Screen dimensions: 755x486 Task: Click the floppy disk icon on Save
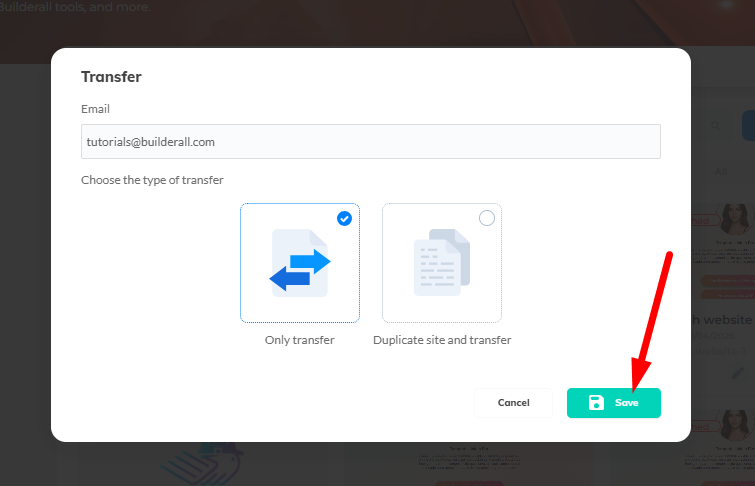596,402
